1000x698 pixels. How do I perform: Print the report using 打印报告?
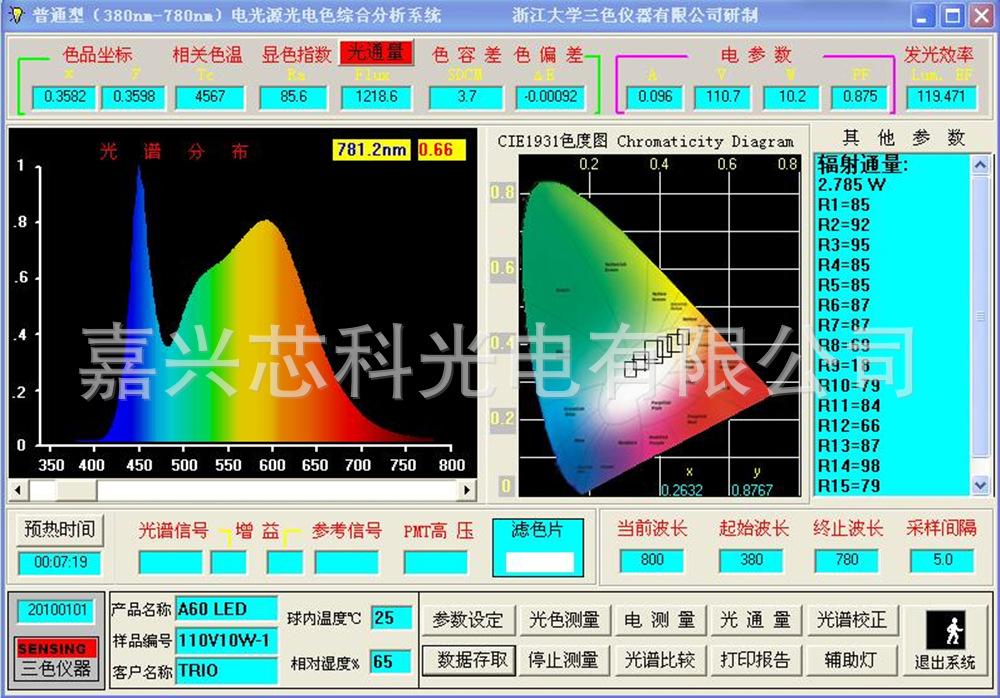(x=755, y=660)
